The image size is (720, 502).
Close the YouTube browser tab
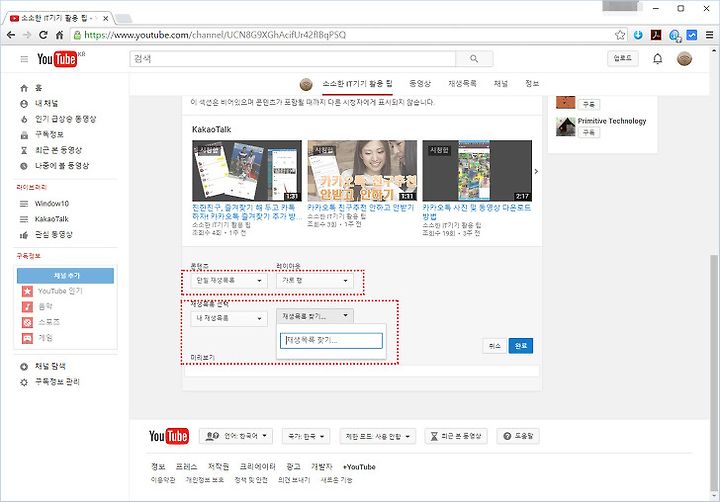(x=106, y=18)
